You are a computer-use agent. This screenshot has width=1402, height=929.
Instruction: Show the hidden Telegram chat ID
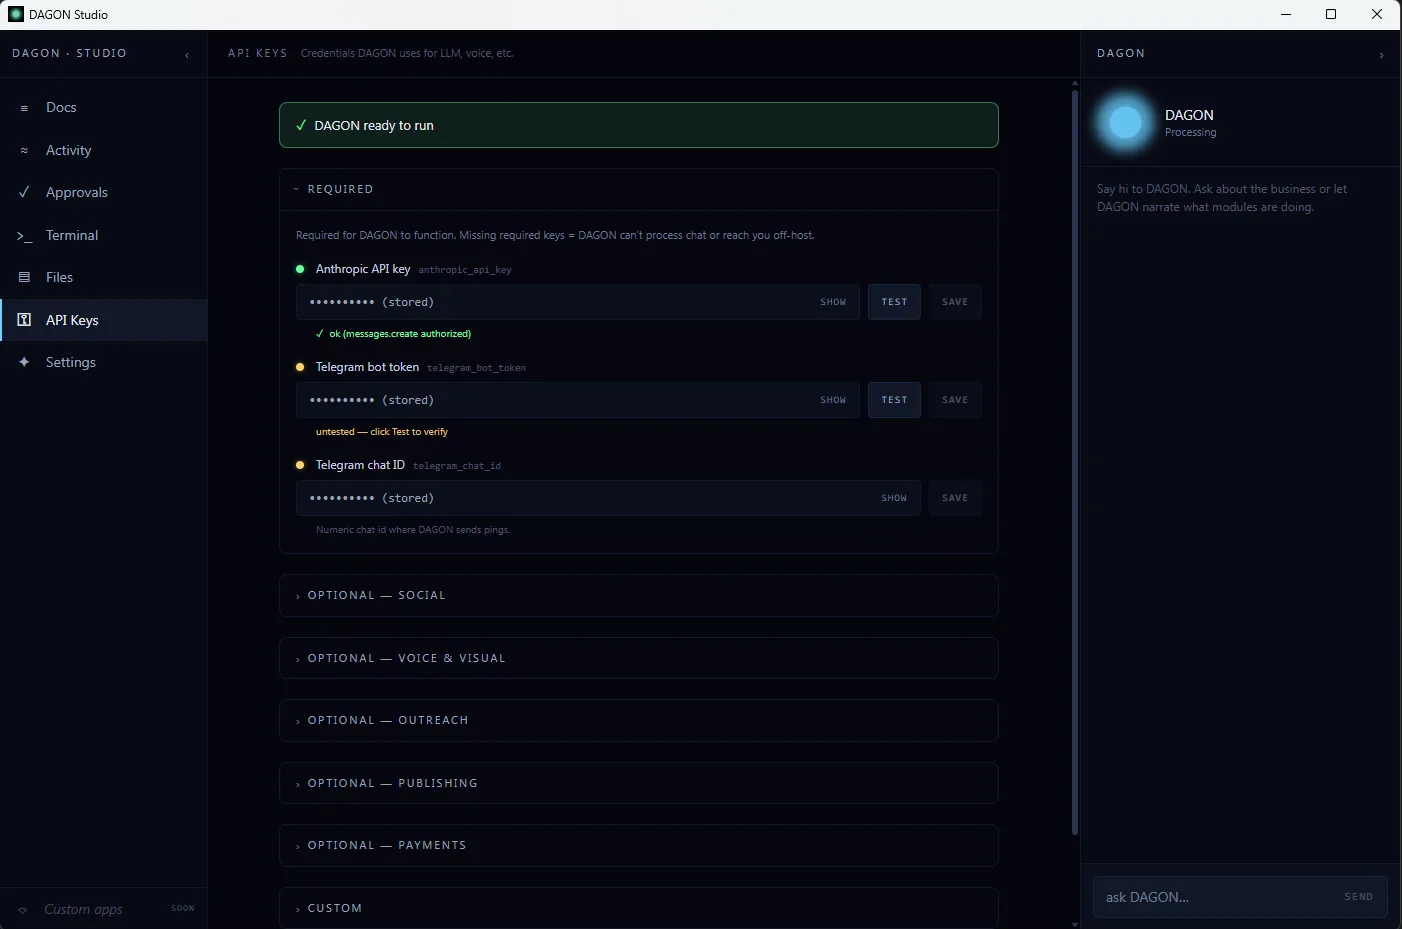point(893,497)
